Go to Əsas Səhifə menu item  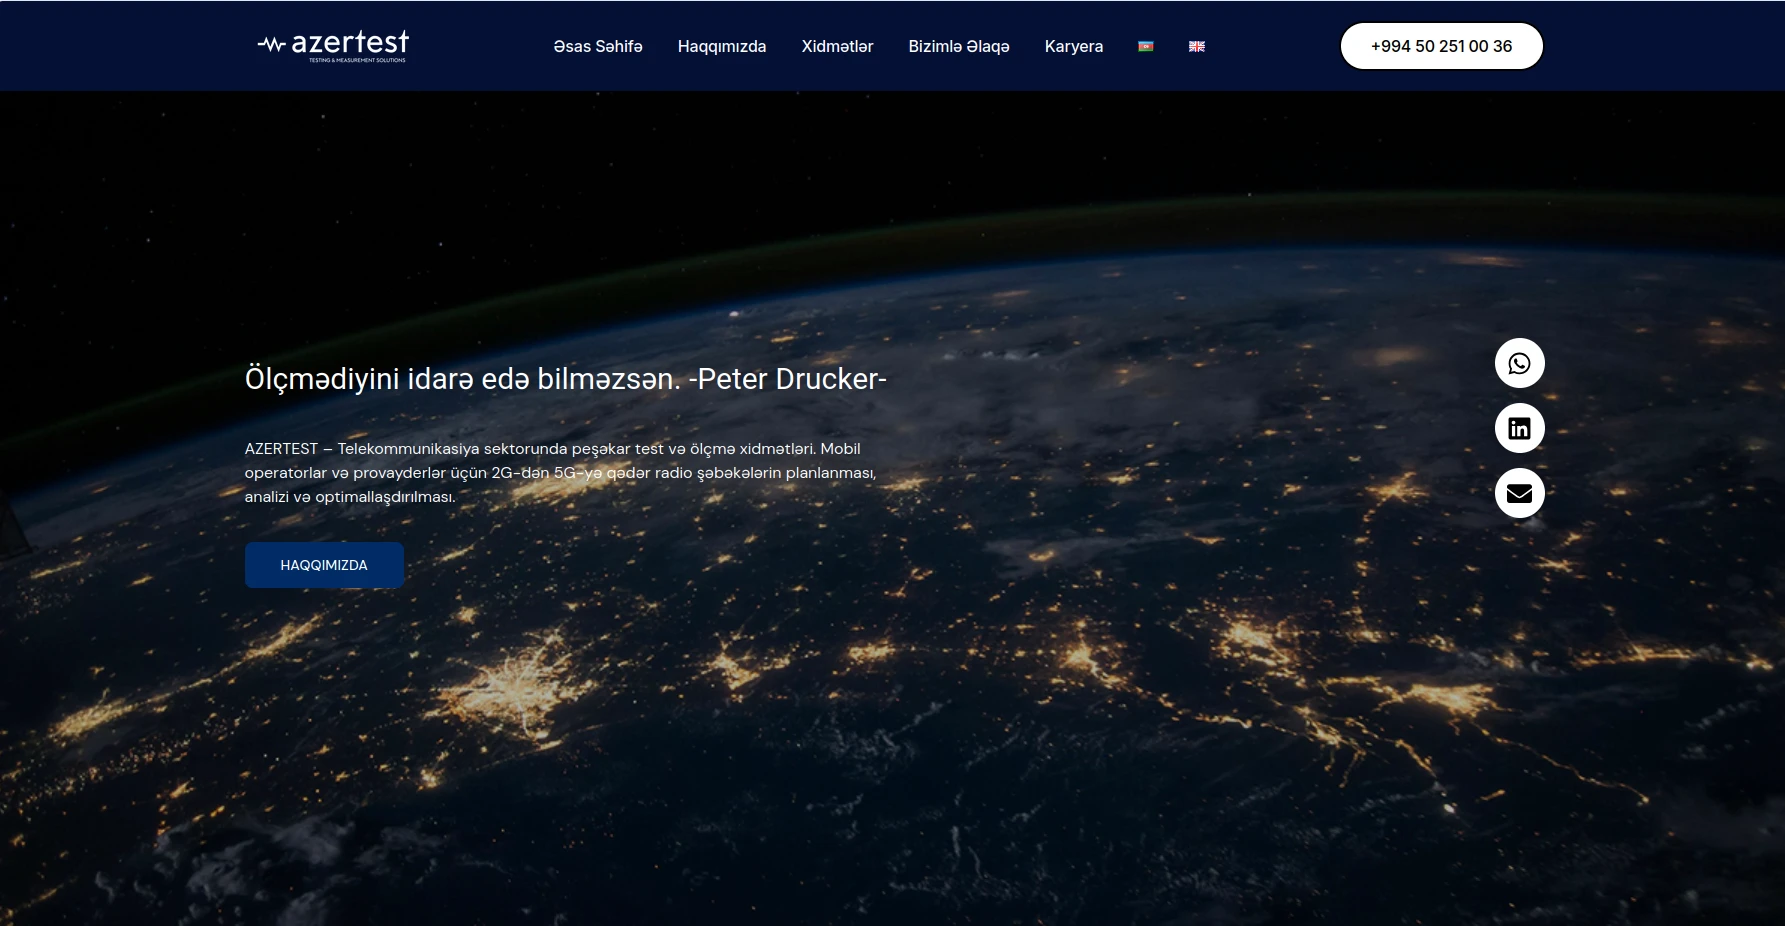tap(598, 46)
